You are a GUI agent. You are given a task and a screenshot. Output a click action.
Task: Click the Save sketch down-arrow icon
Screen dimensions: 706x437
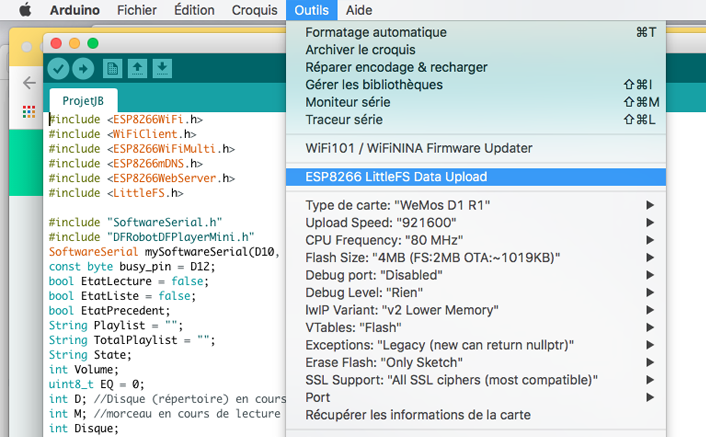click(x=162, y=69)
